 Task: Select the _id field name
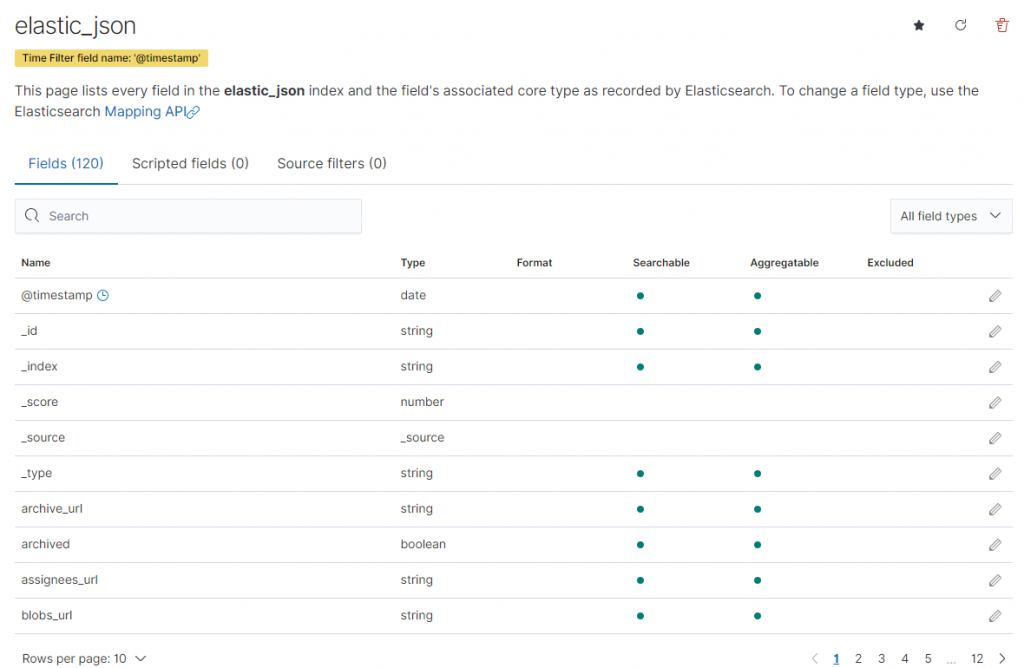click(x=29, y=331)
